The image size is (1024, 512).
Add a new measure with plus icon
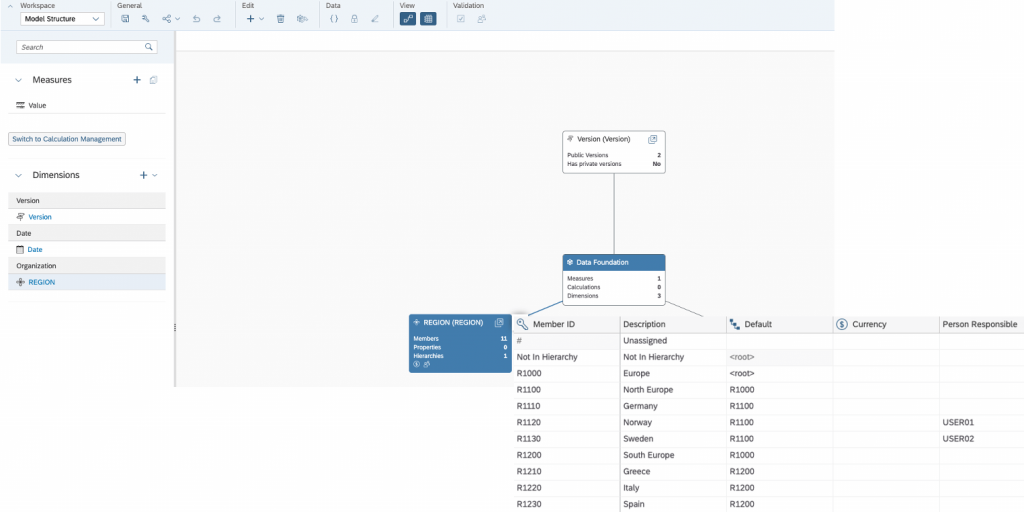click(x=137, y=80)
